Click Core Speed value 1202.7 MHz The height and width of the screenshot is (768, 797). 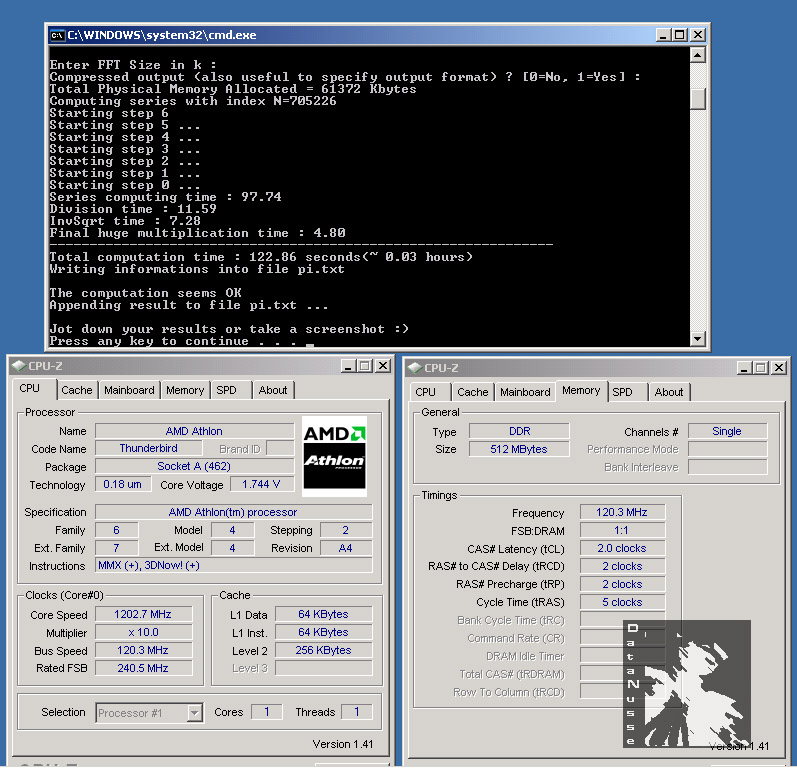pos(143,614)
